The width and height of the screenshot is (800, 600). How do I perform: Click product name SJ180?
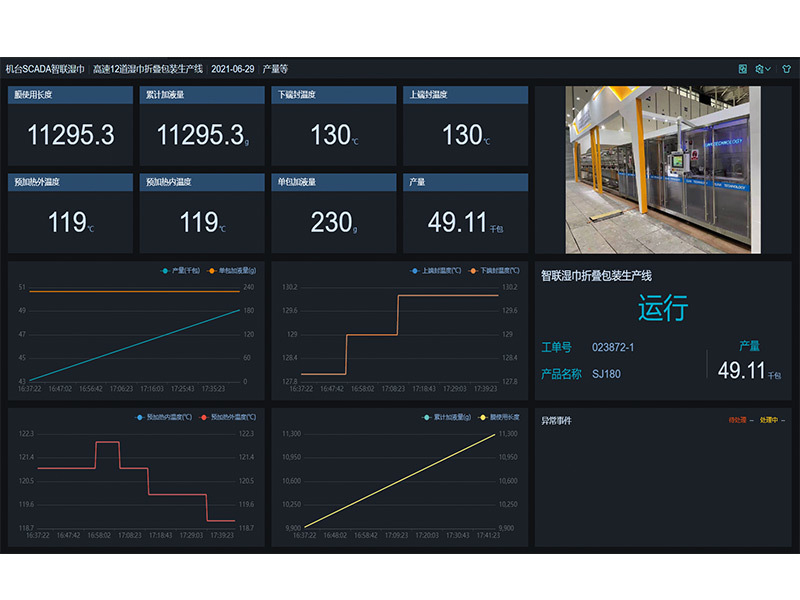click(606, 374)
